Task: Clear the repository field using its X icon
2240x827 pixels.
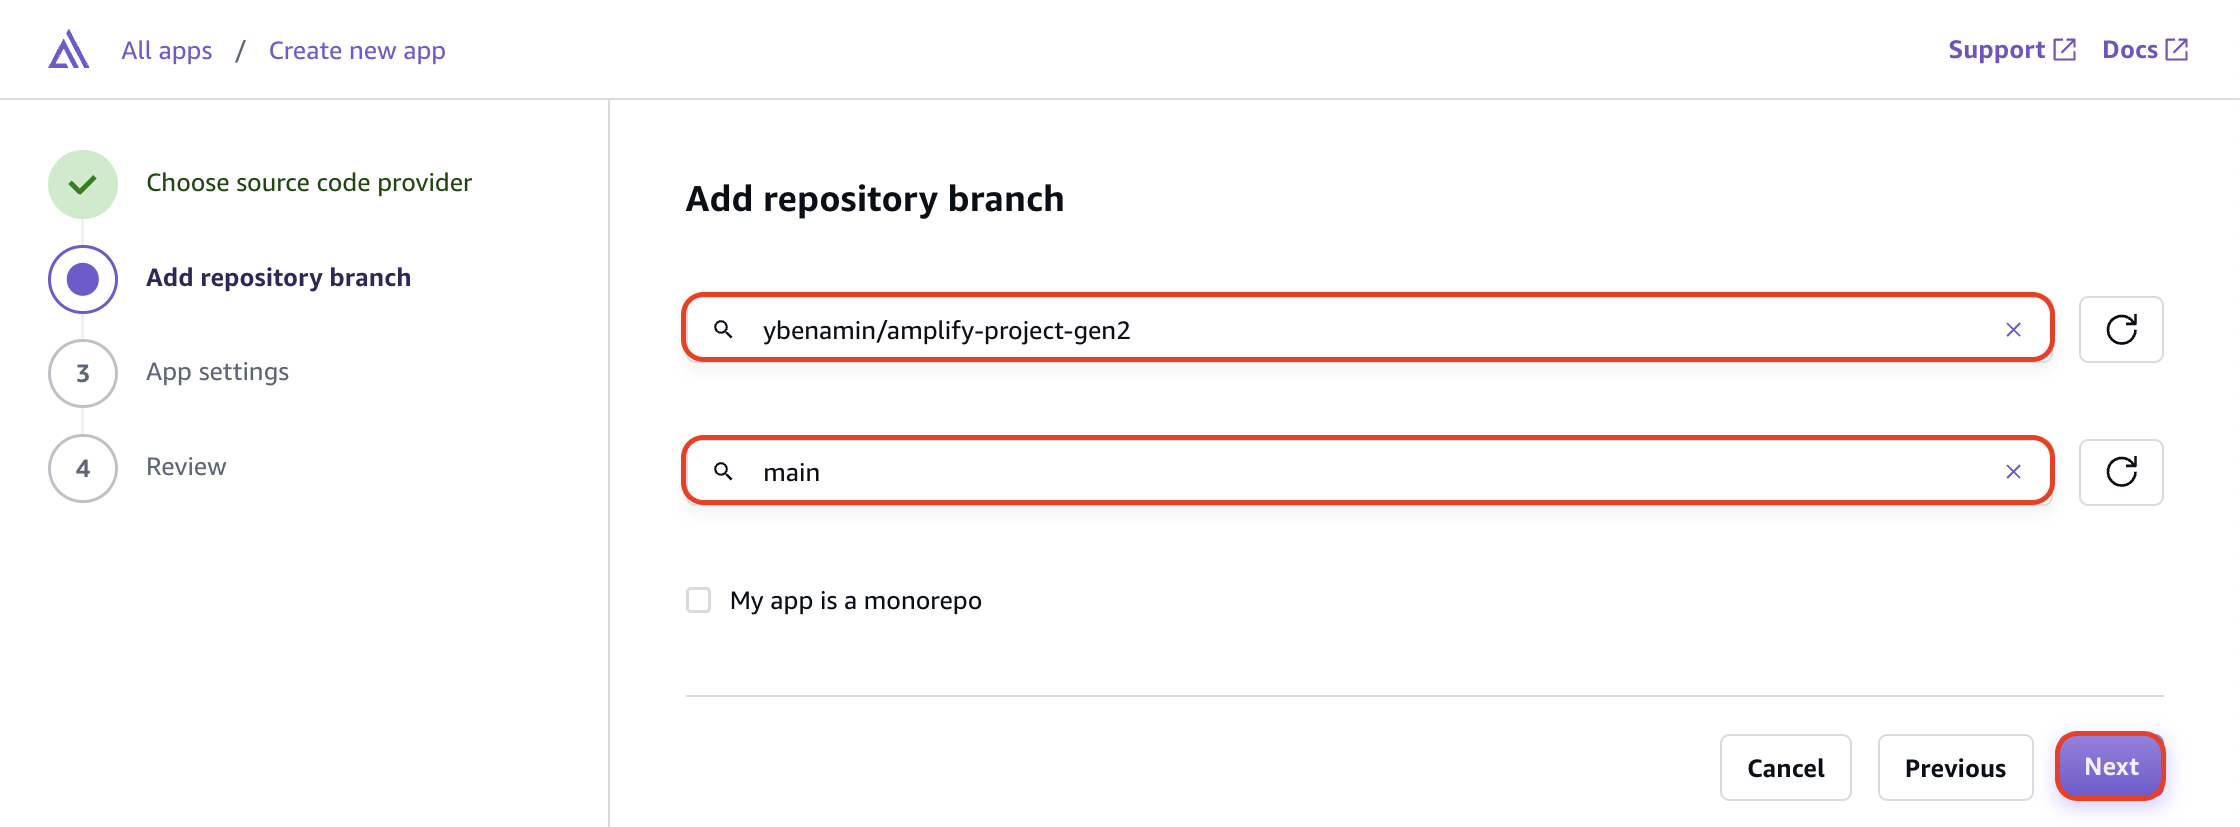Action: click(x=2013, y=329)
